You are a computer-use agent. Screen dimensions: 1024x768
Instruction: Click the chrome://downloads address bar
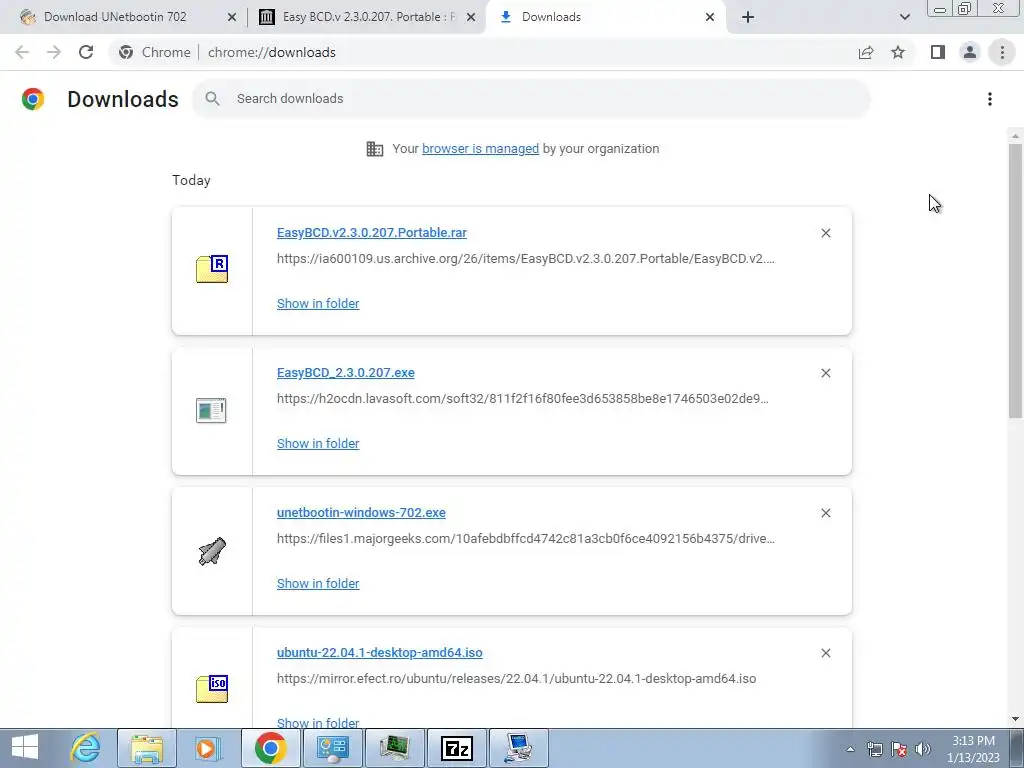(x=271, y=52)
